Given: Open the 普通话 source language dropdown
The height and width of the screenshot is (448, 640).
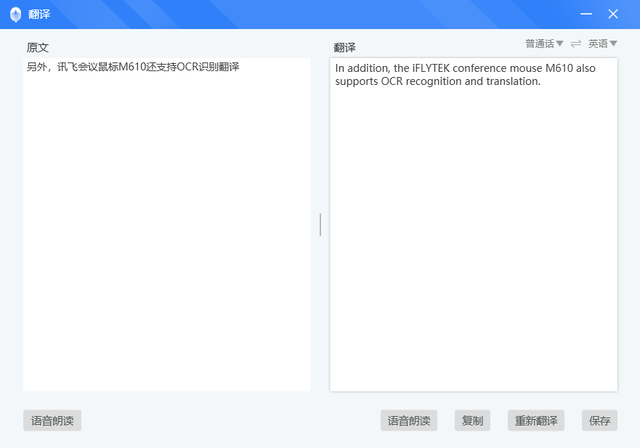Looking at the screenshot, I should coord(544,44).
